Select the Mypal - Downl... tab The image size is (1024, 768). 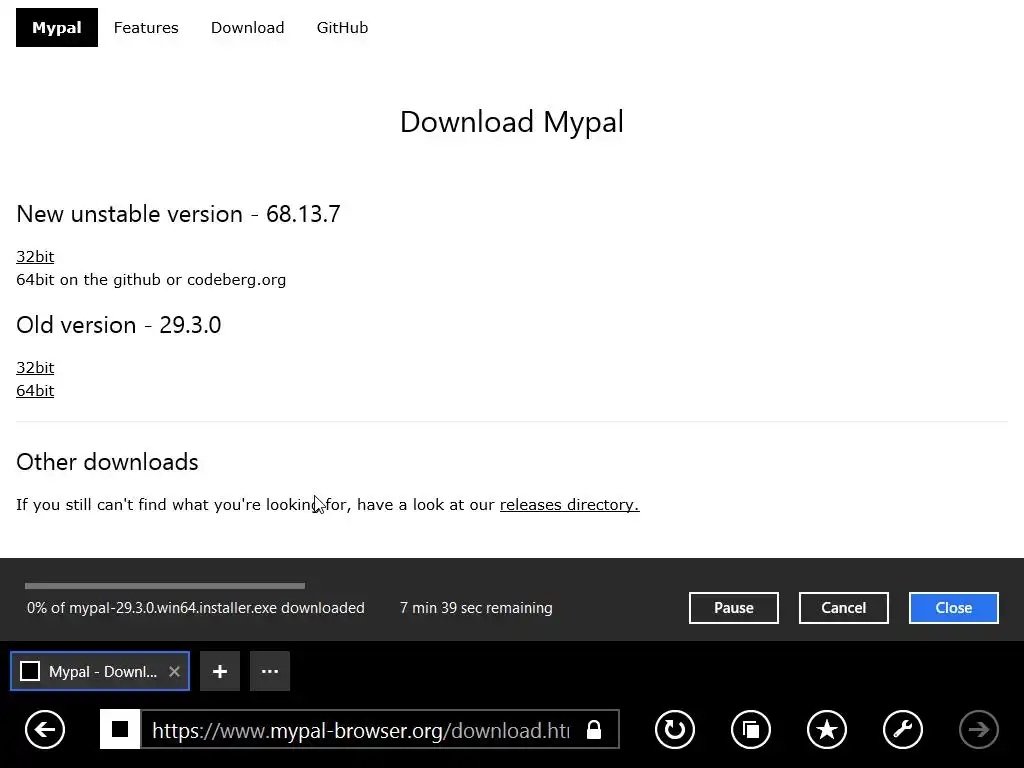point(100,671)
